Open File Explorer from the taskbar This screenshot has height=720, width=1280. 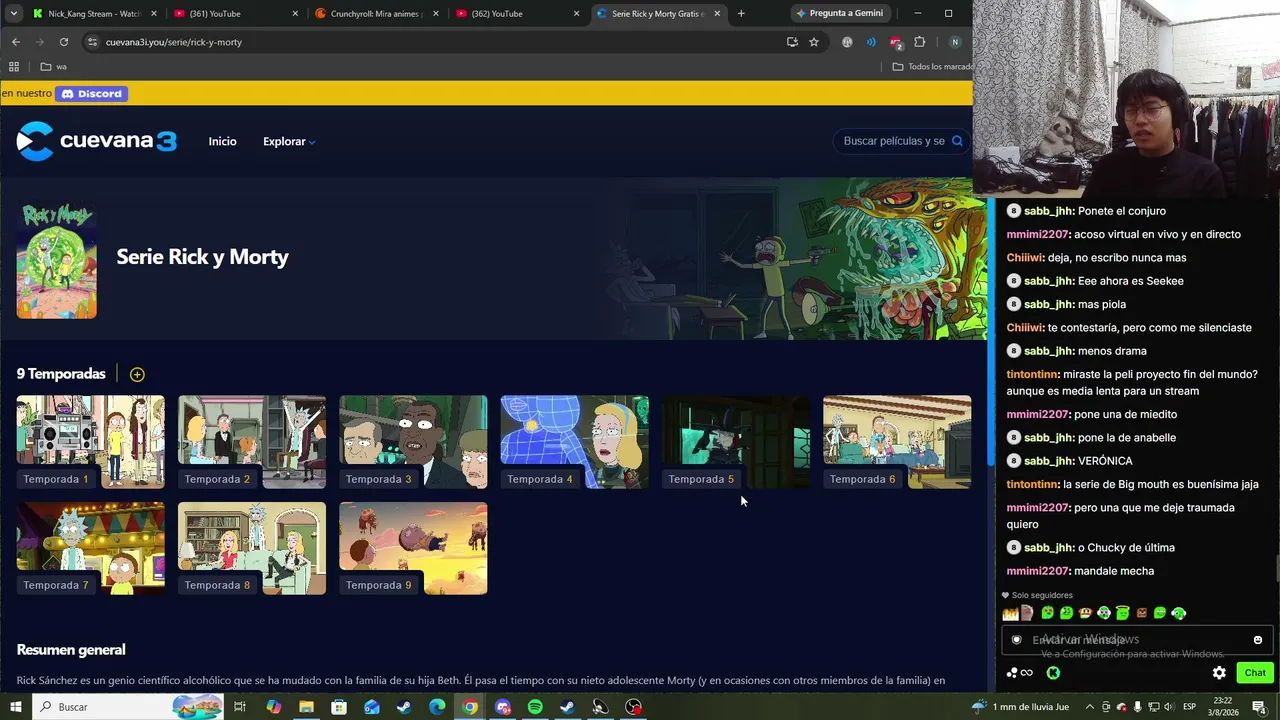tap(306, 707)
